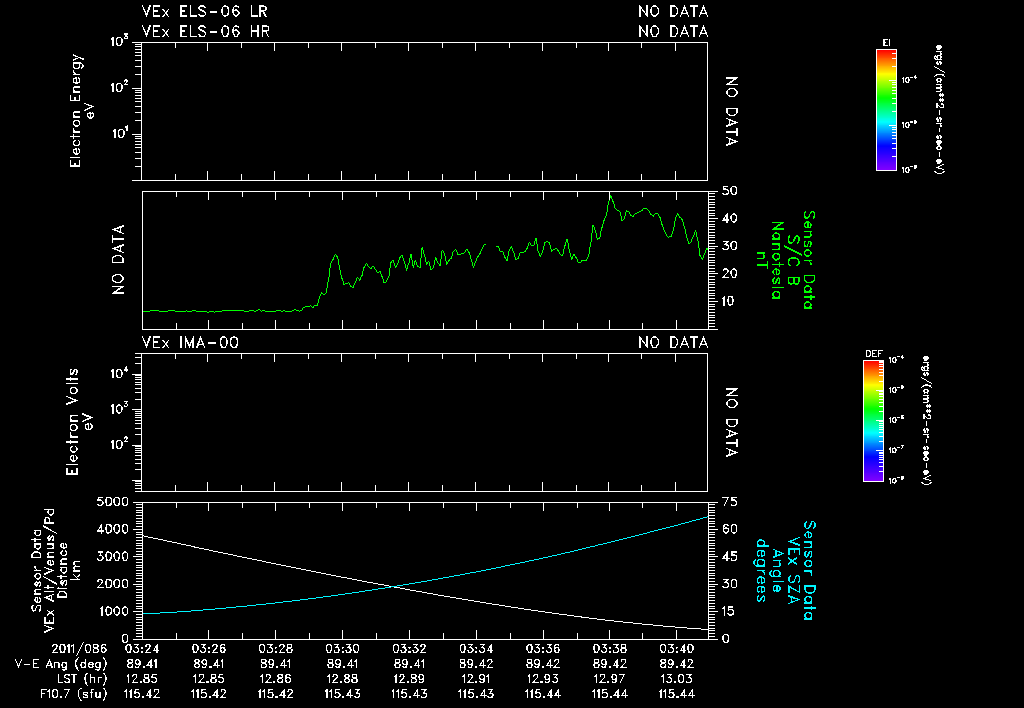
Task: Click the 60 tick on SZA axis
Action: pos(729,530)
